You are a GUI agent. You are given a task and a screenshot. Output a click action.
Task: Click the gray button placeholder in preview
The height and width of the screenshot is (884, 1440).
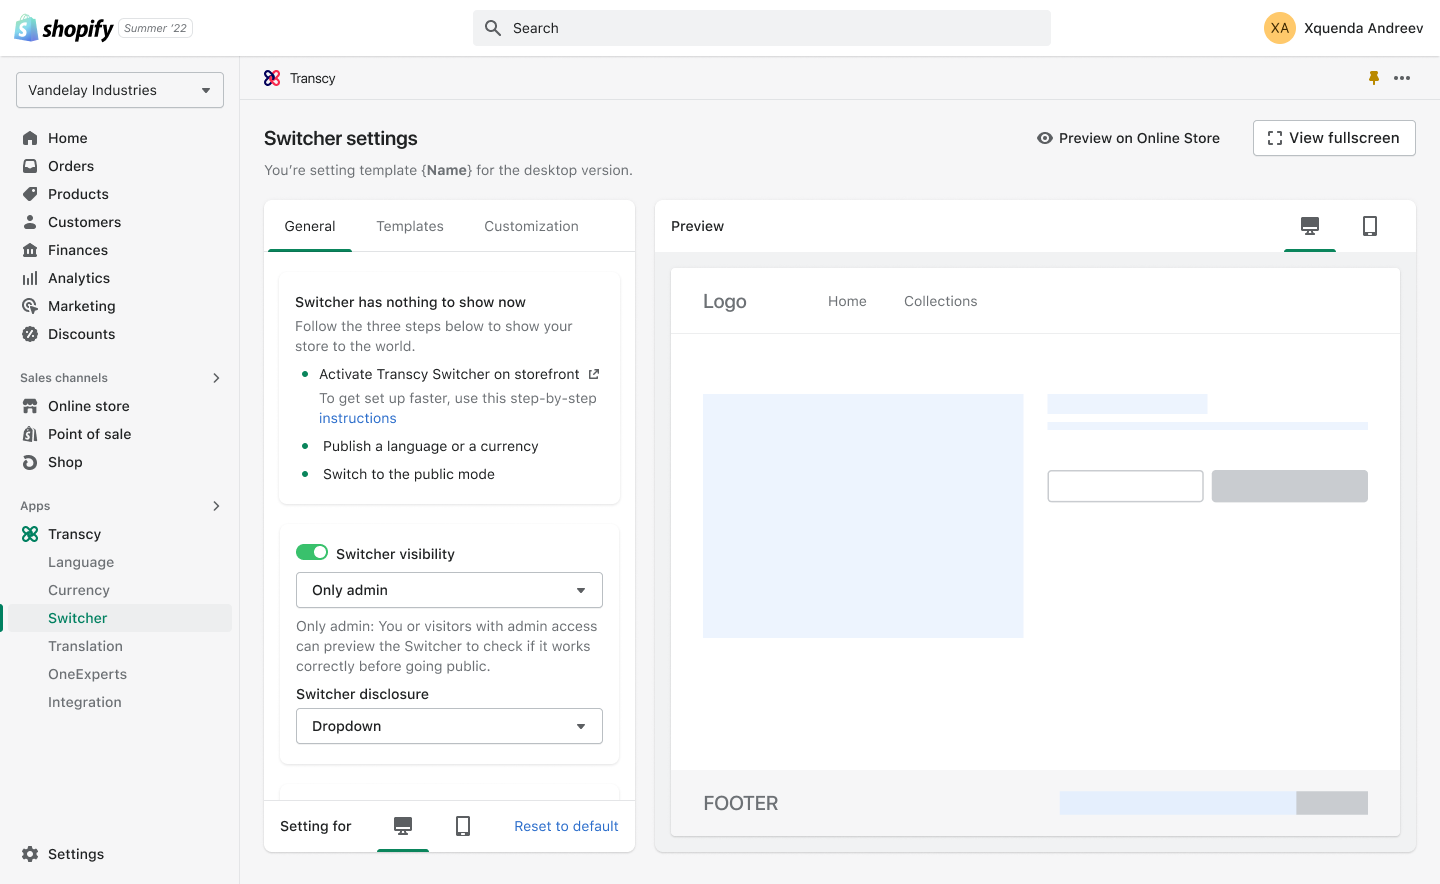point(1290,486)
